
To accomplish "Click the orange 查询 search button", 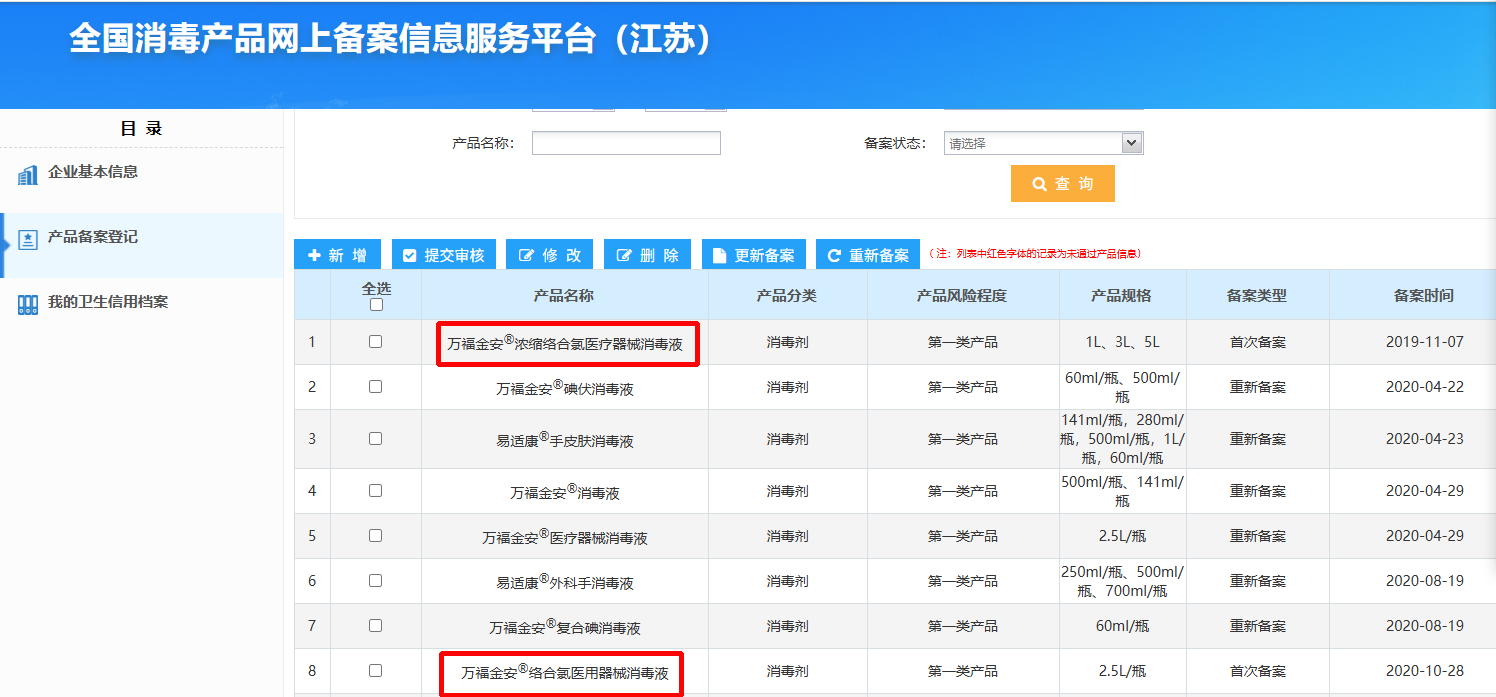I will (x=1062, y=183).
